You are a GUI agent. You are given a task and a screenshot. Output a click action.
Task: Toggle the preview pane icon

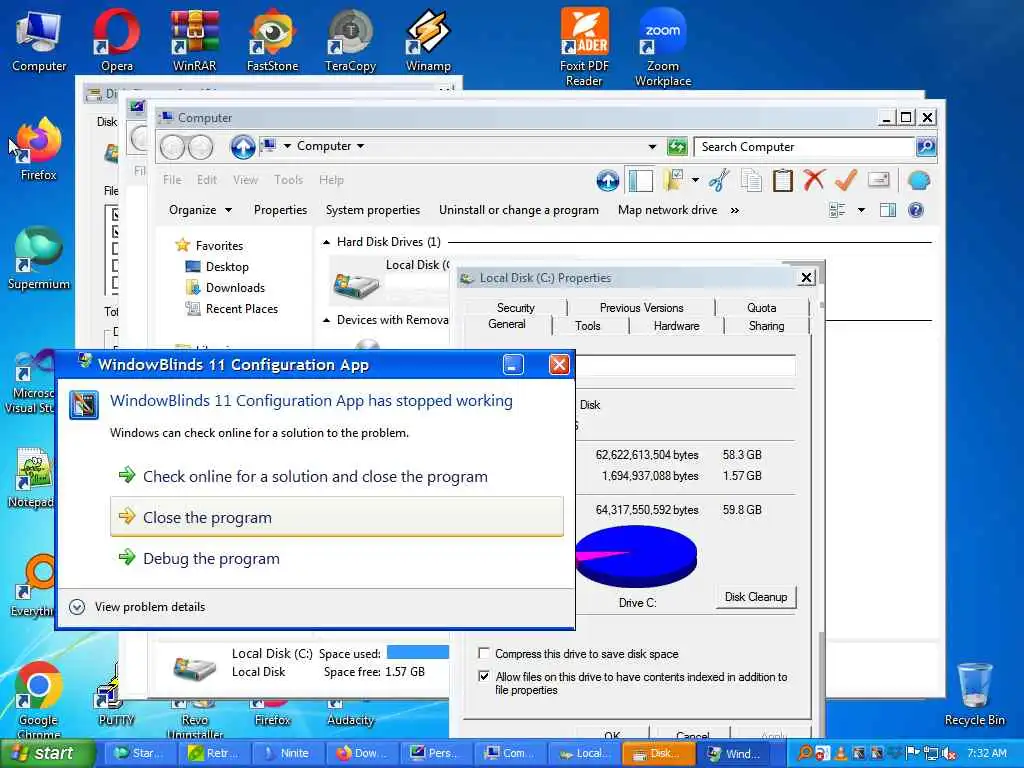tap(888, 210)
